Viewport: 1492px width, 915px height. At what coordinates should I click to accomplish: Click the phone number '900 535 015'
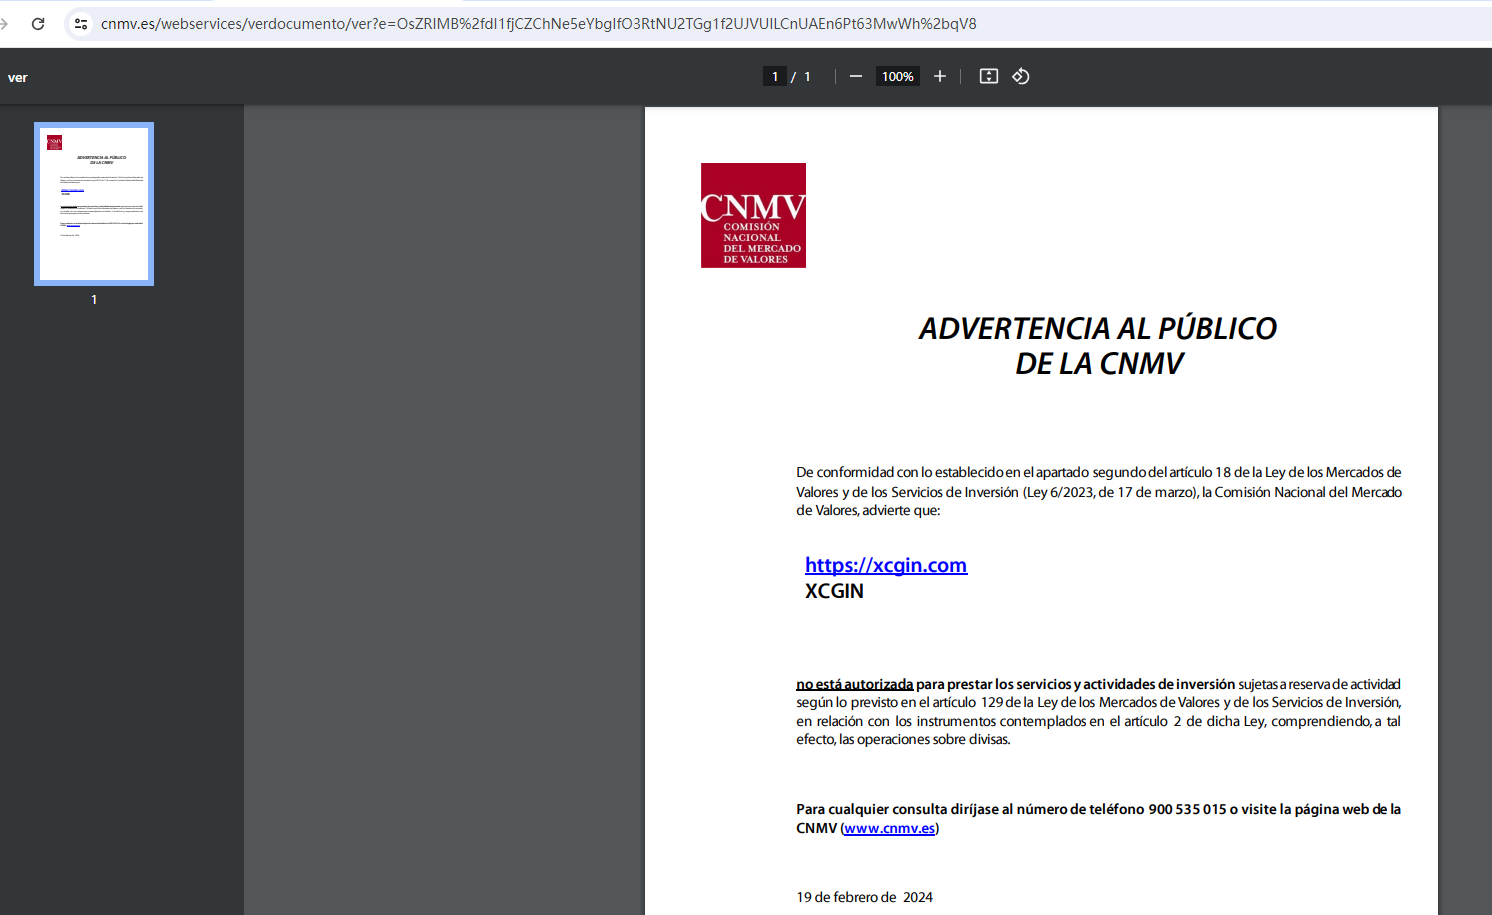[x=1187, y=809]
